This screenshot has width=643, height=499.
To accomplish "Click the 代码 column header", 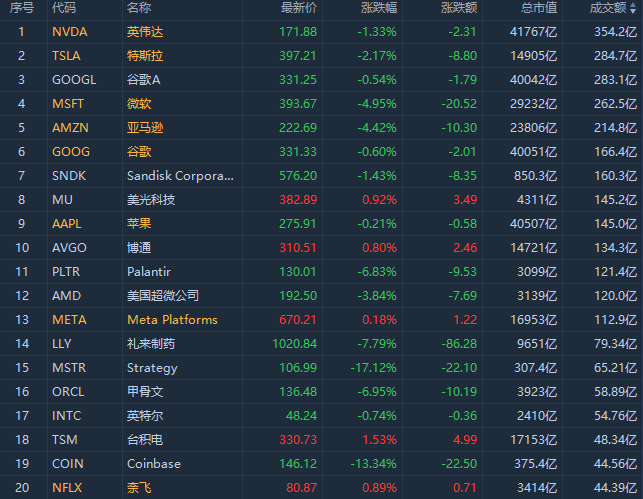I will click(64, 8).
